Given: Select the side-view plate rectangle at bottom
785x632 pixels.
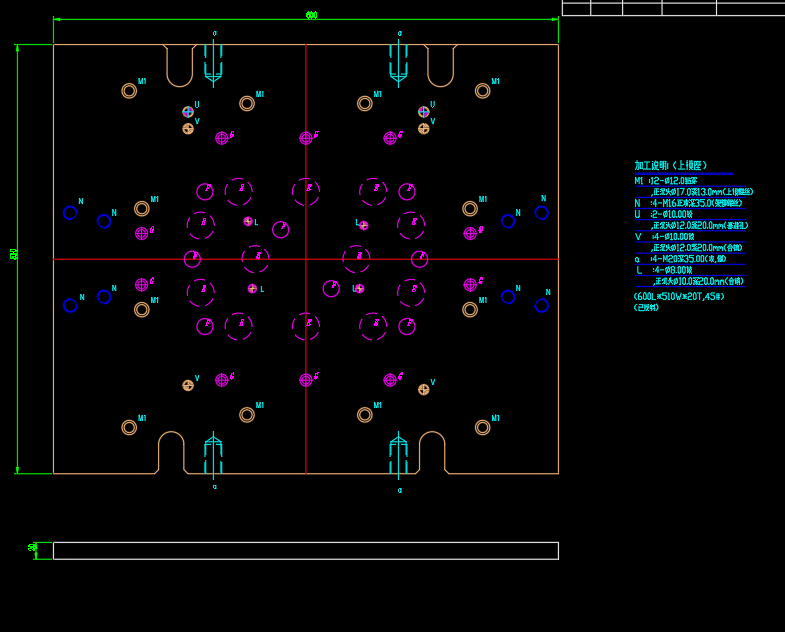Looking at the screenshot, I should point(305,551).
